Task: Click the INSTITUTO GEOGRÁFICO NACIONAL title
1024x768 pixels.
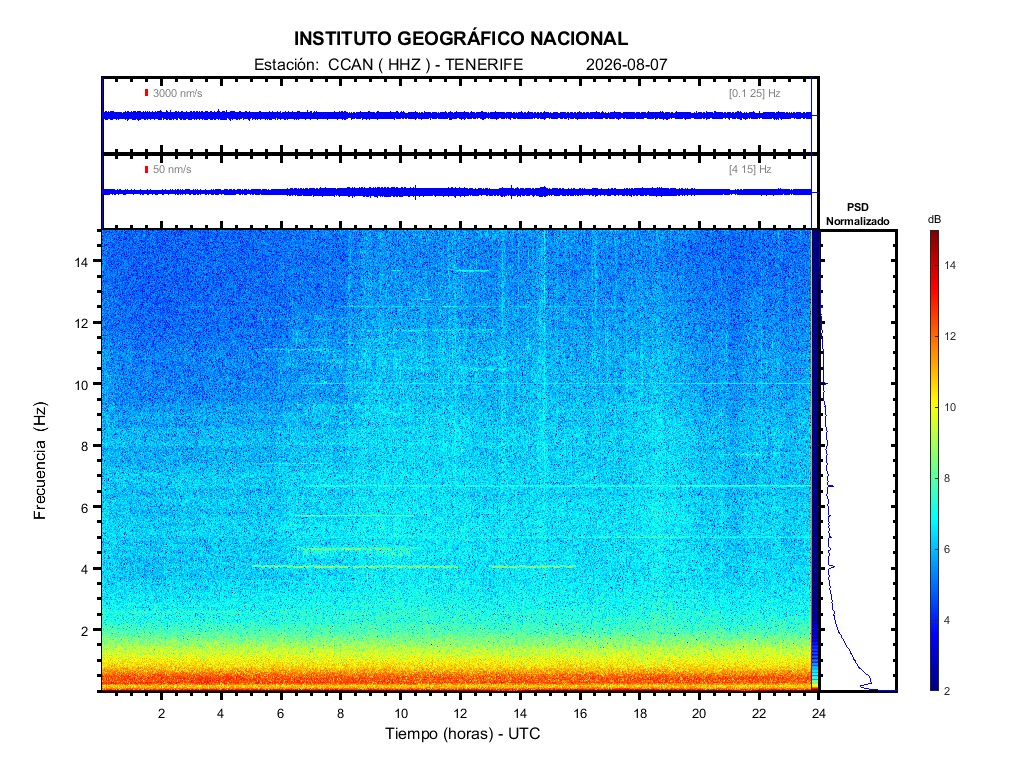Action: click(460, 39)
